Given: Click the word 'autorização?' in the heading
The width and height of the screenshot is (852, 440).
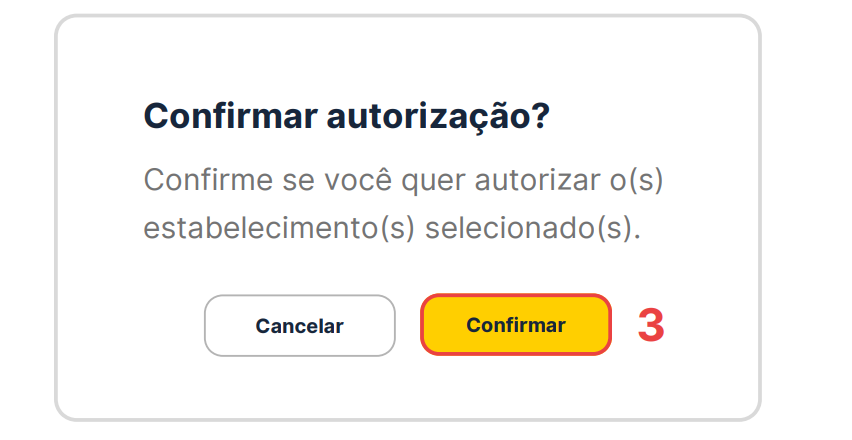Looking at the screenshot, I should click(x=439, y=116).
